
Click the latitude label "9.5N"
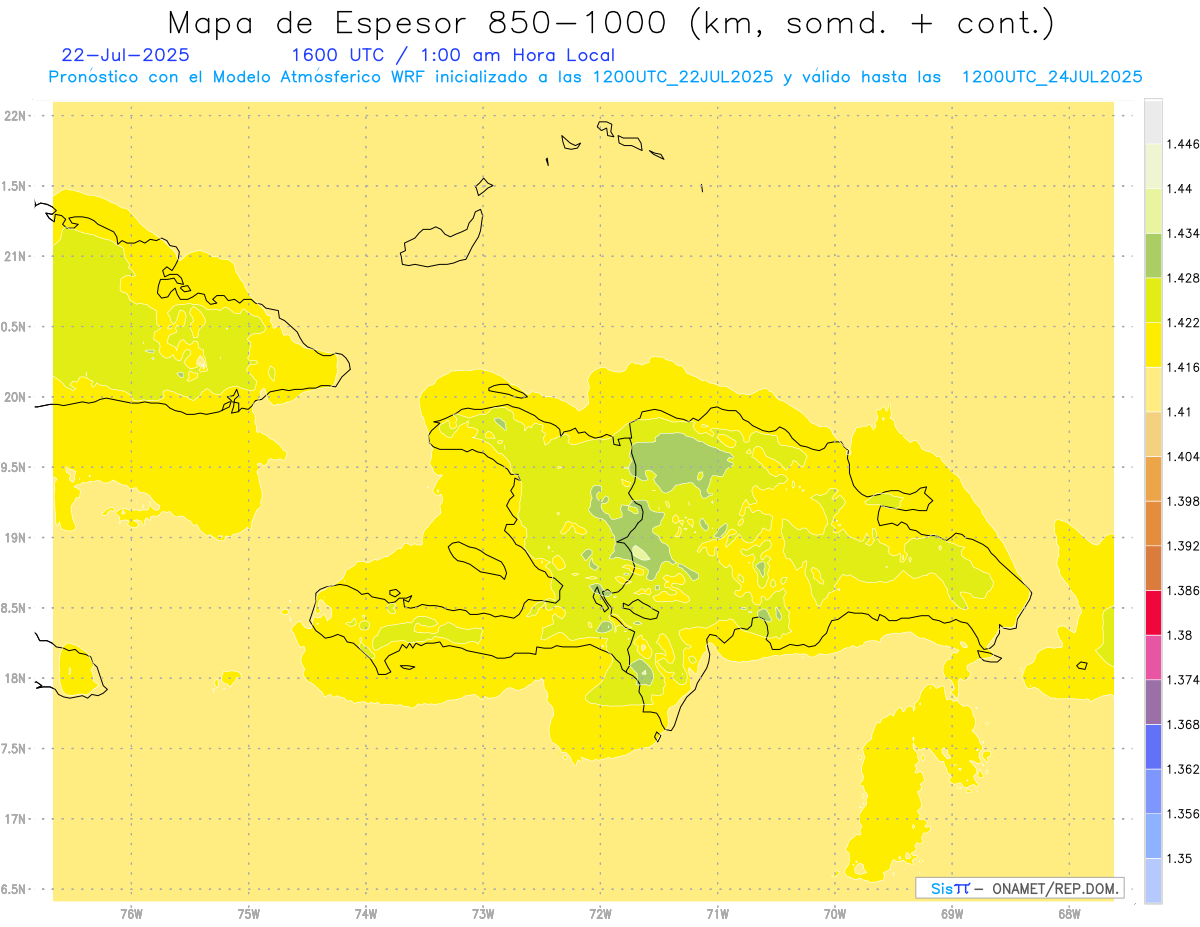pos(12,467)
